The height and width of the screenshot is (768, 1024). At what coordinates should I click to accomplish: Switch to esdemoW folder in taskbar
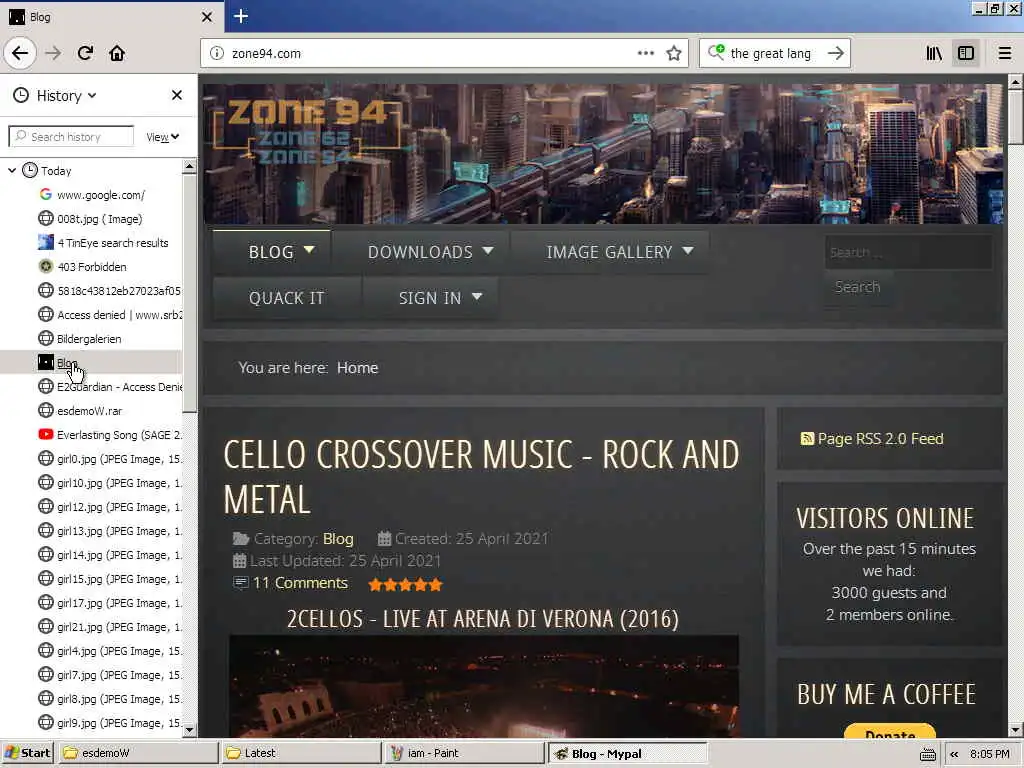pyautogui.click(x=139, y=753)
